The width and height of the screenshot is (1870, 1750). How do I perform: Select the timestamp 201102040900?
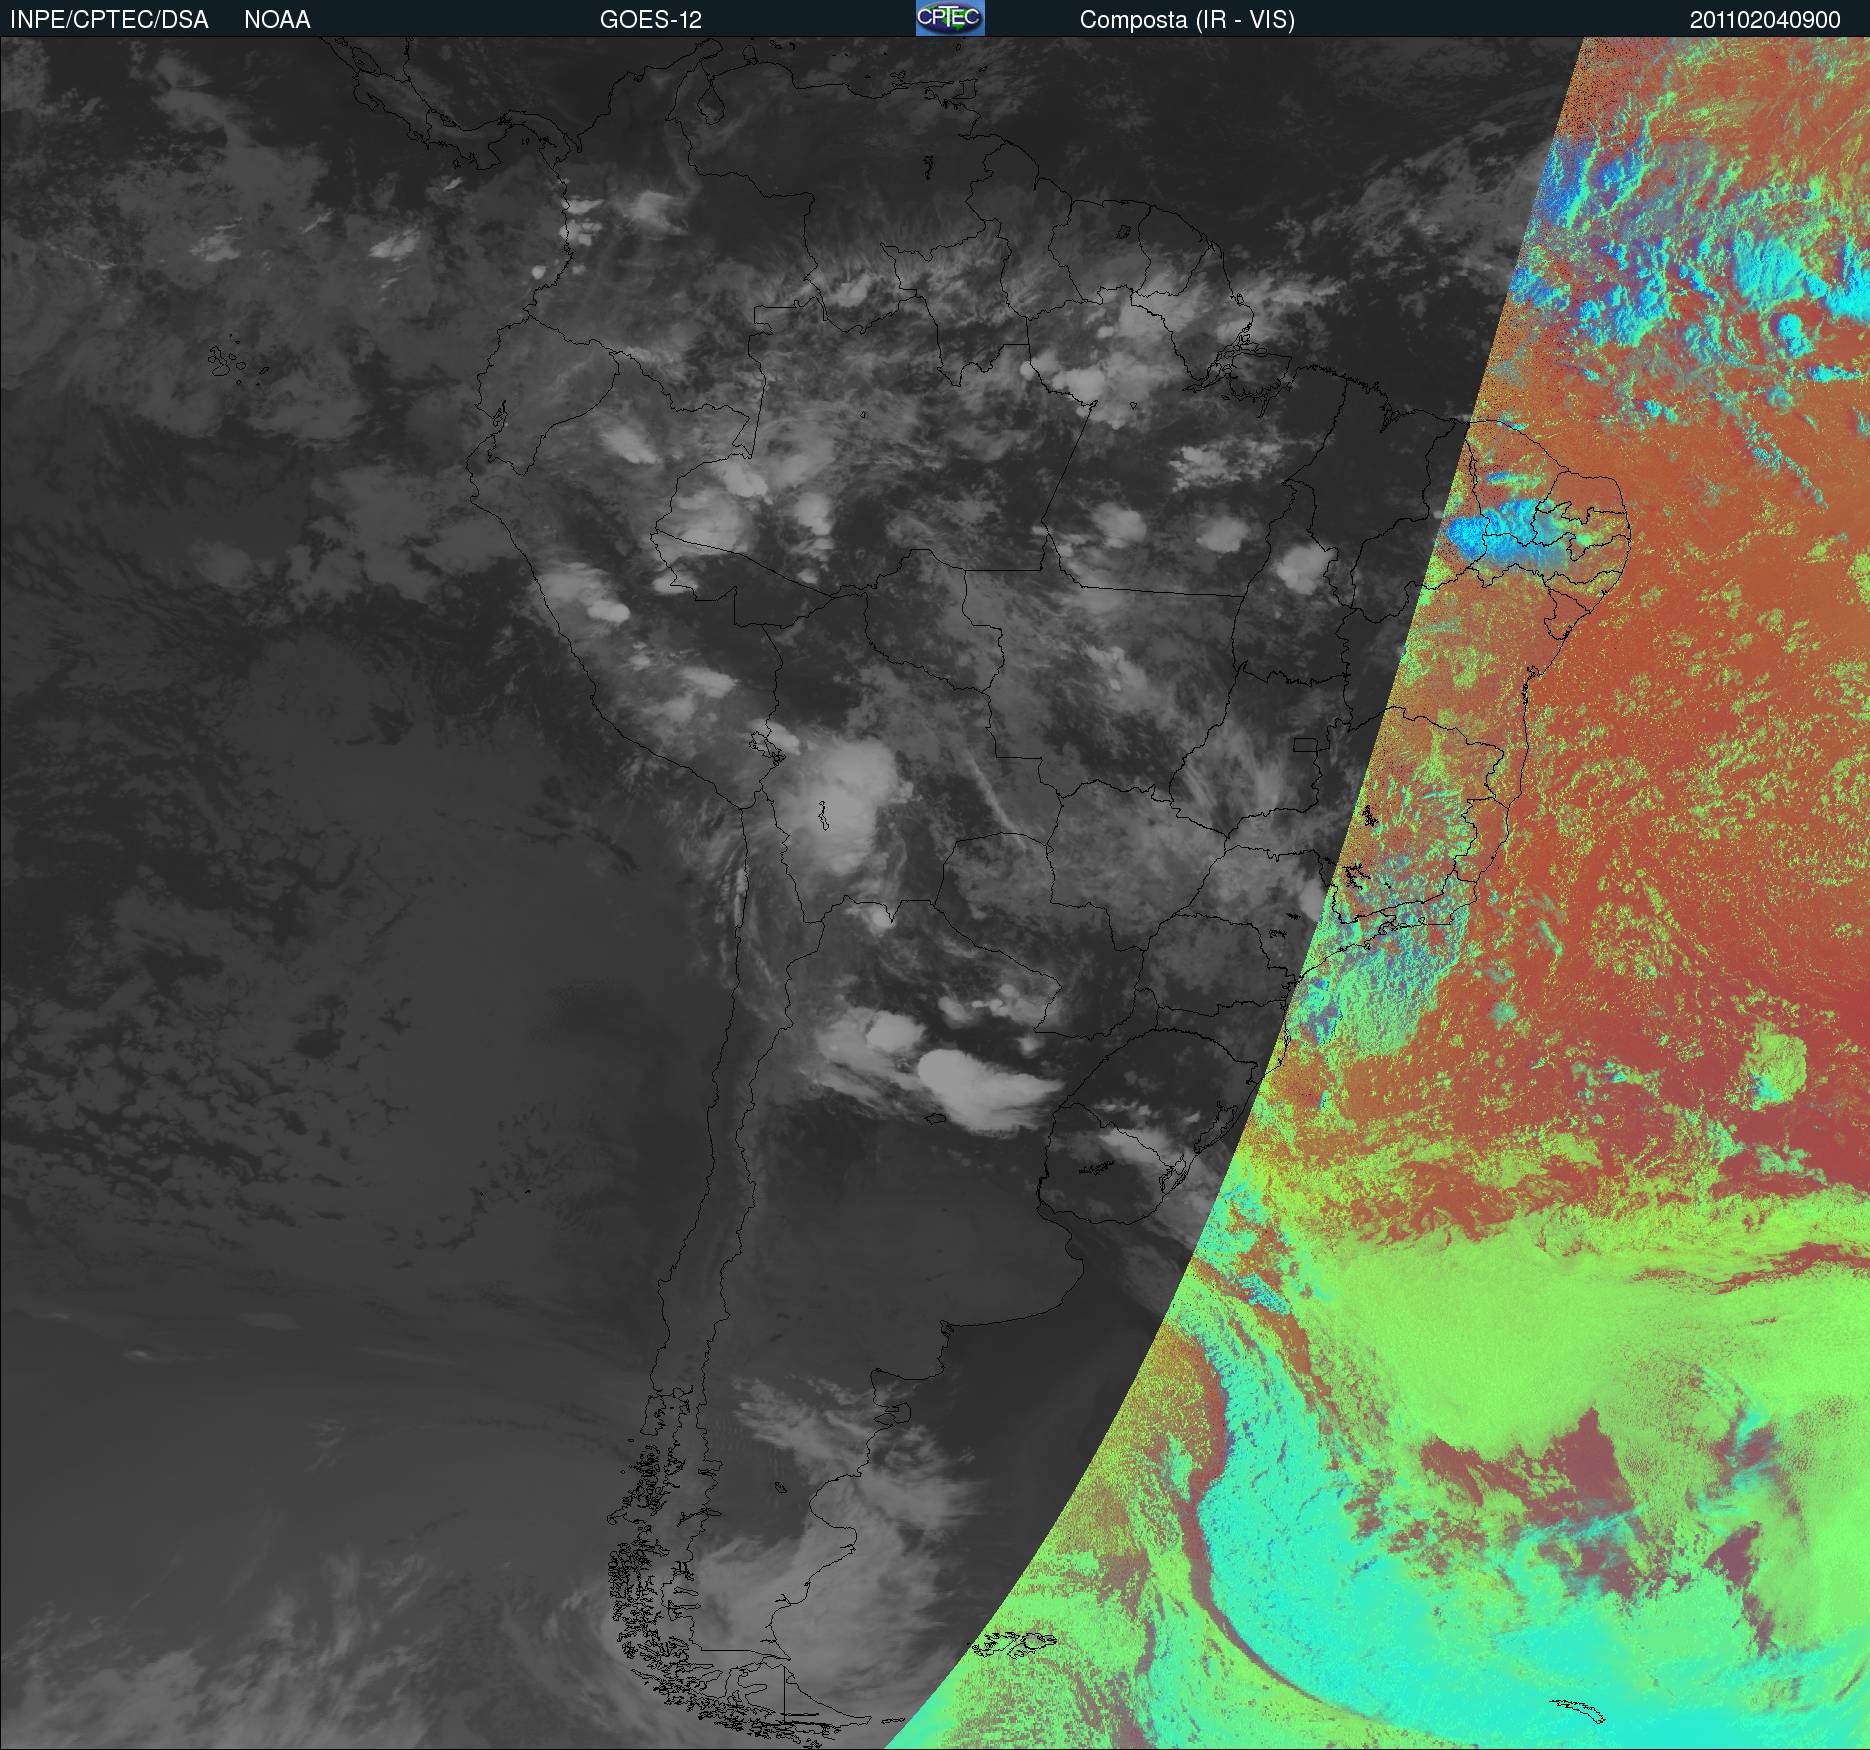pos(1765,20)
